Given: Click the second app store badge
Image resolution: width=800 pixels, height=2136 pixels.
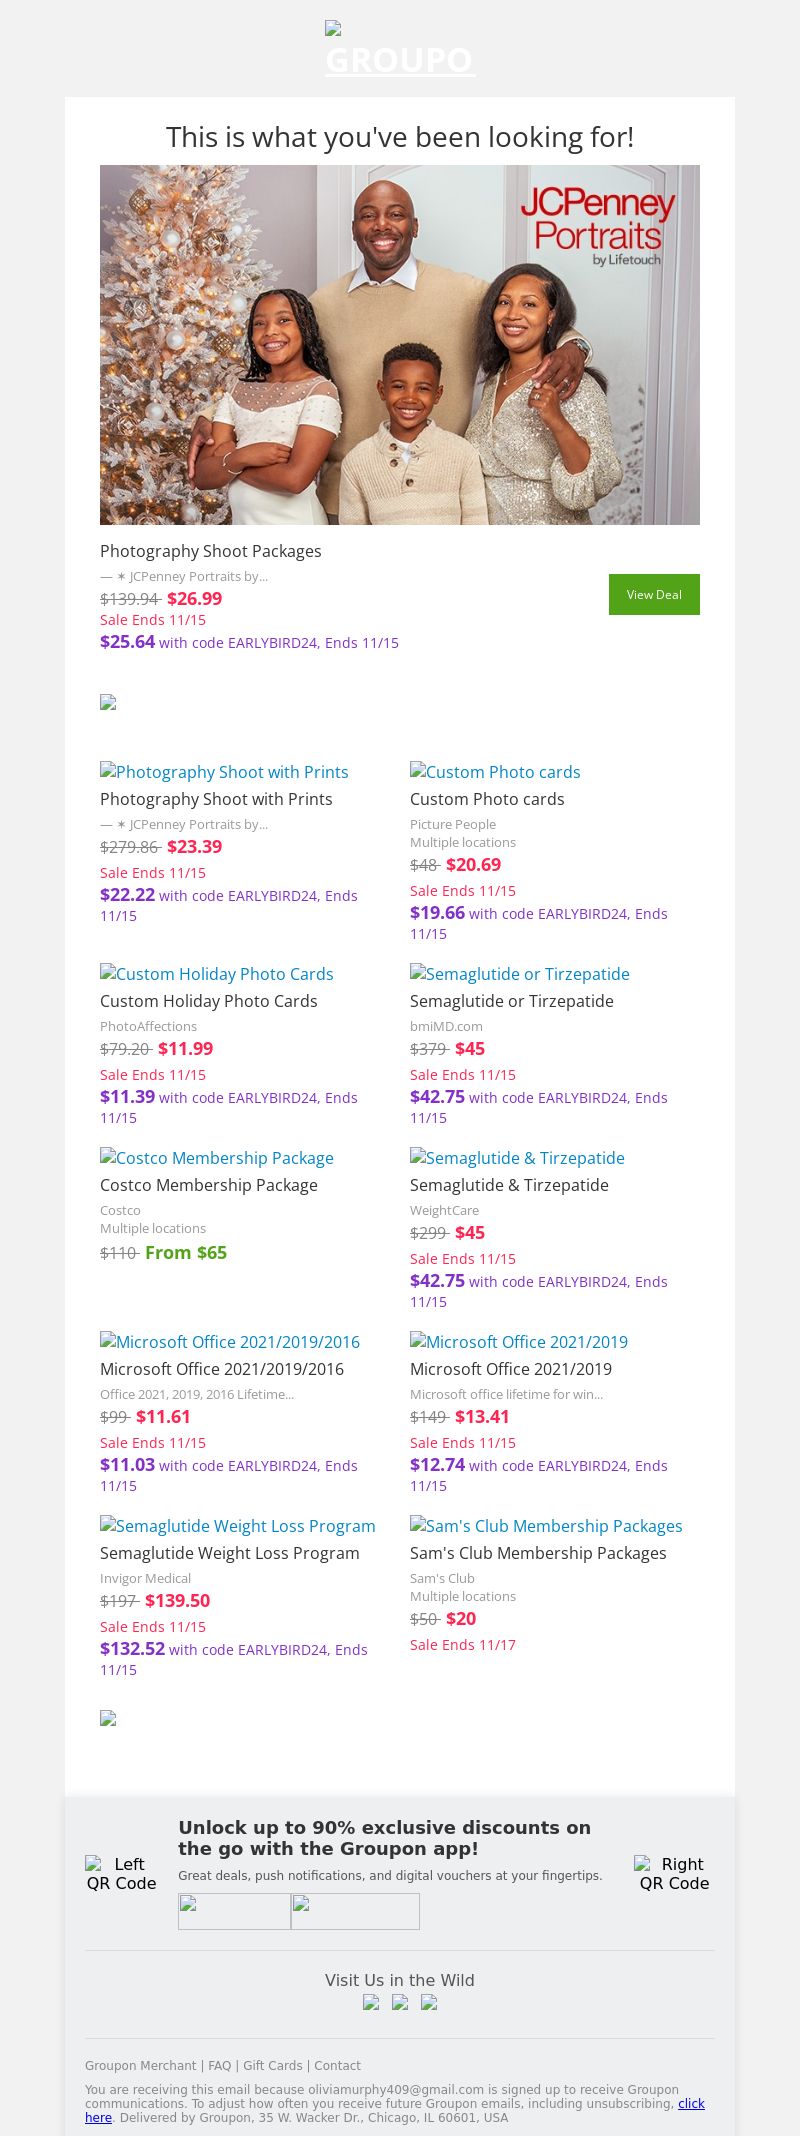Looking at the screenshot, I should coord(355,1911).
